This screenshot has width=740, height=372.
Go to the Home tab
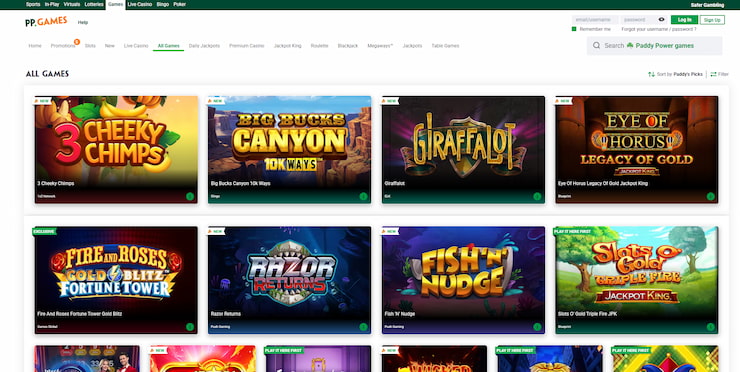click(35, 46)
